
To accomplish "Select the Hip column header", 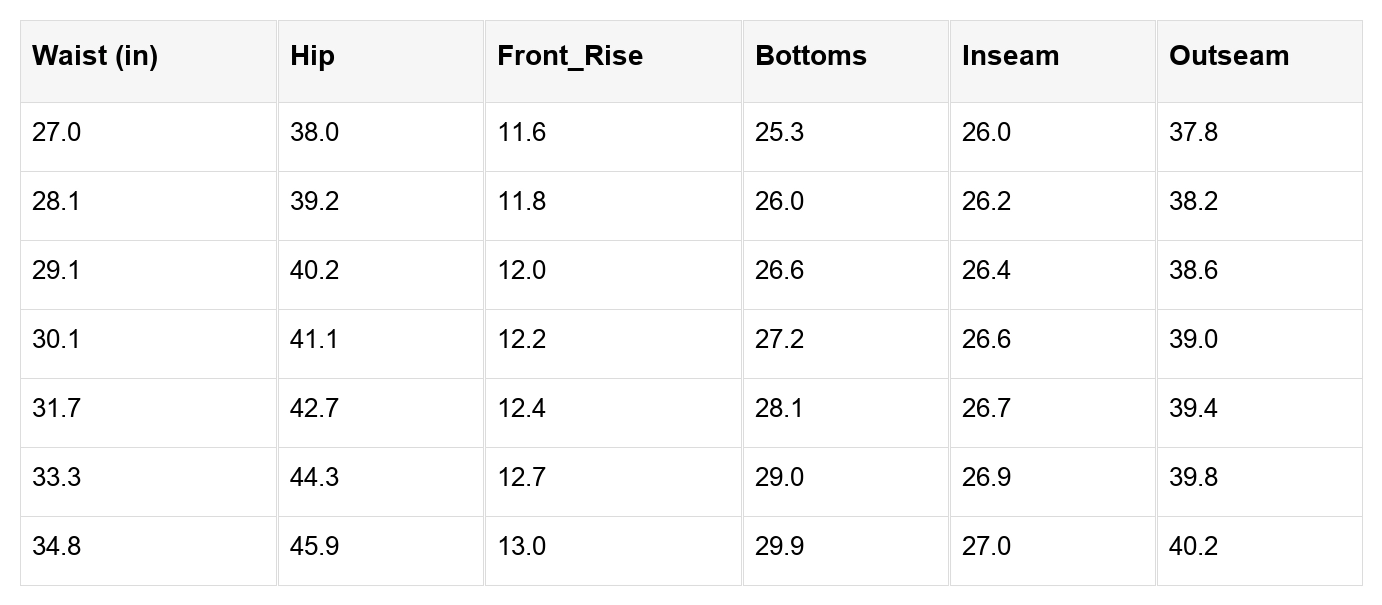I will (x=380, y=61).
